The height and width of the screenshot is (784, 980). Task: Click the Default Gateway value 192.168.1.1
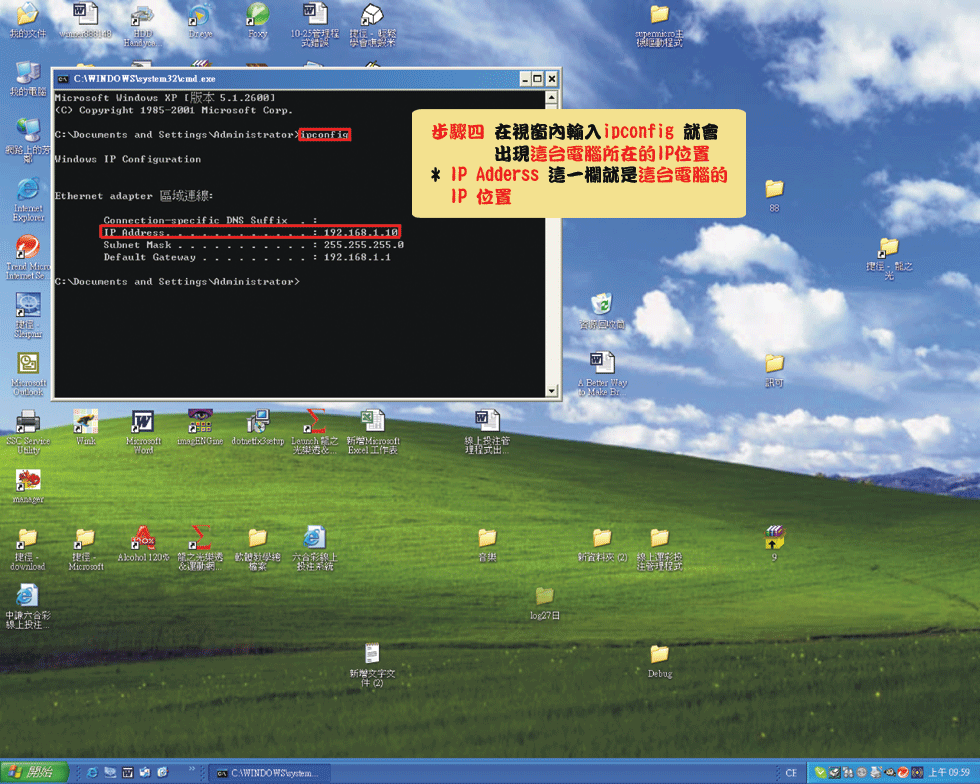(x=357, y=257)
